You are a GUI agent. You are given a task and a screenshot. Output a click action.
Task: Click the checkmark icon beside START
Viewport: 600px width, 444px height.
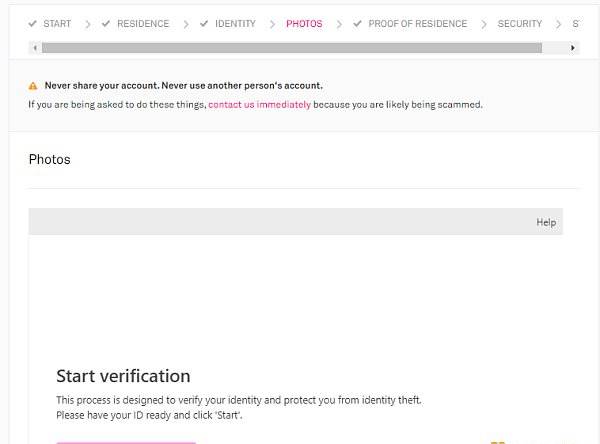(x=33, y=24)
